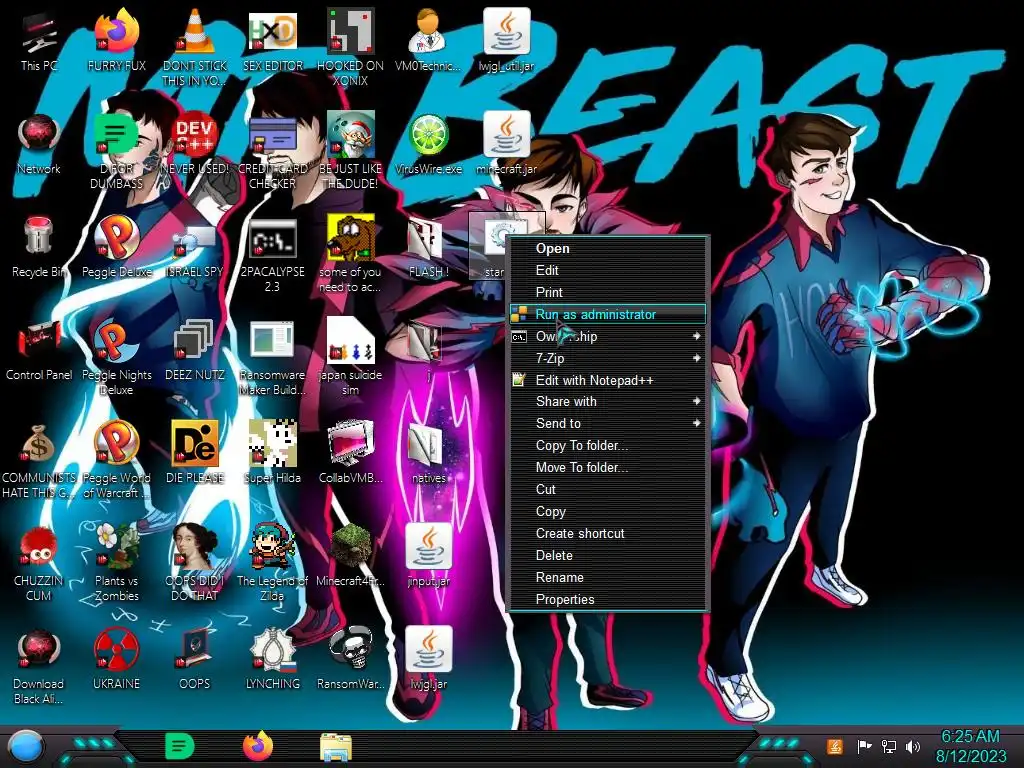Screen dimensions: 1024x768
Task: Choose Delete in context menu
Action: [607, 555]
